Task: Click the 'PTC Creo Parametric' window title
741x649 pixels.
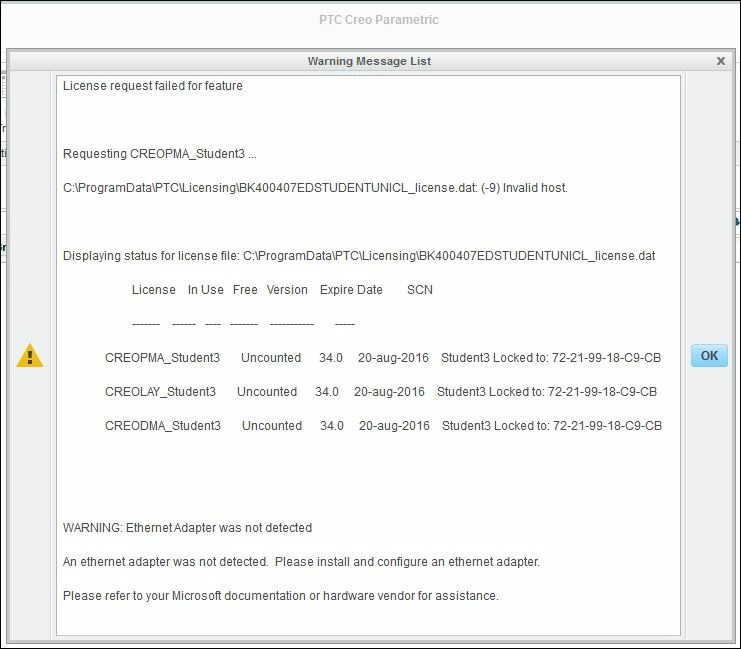Action: (379, 20)
